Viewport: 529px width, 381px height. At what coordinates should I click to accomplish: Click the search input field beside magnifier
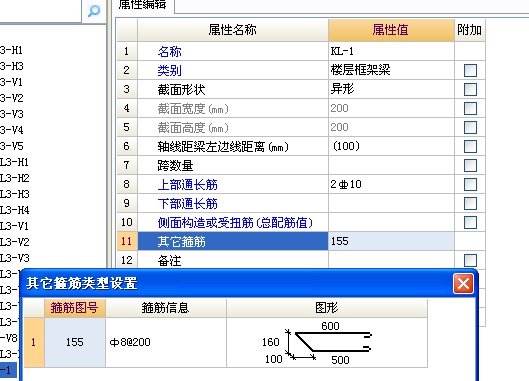[x=40, y=11]
